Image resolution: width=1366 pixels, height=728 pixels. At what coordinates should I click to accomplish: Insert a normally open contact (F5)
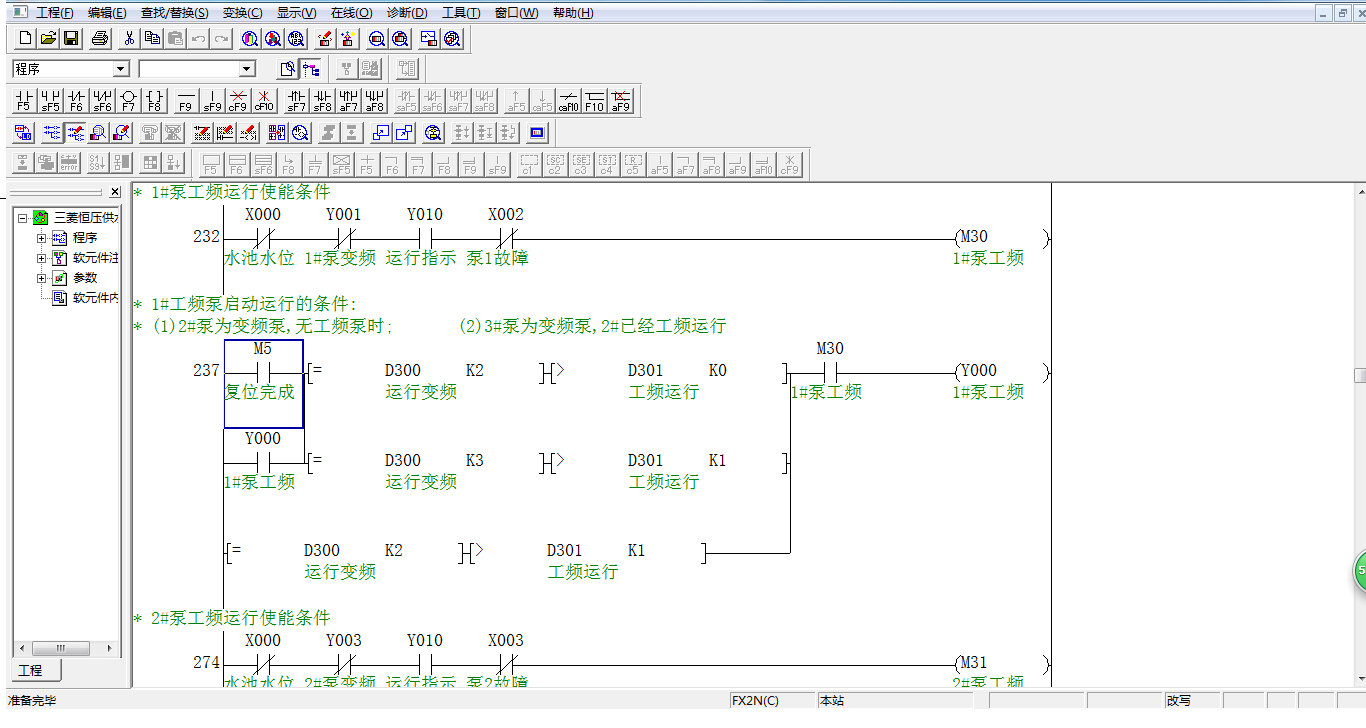(x=24, y=100)
